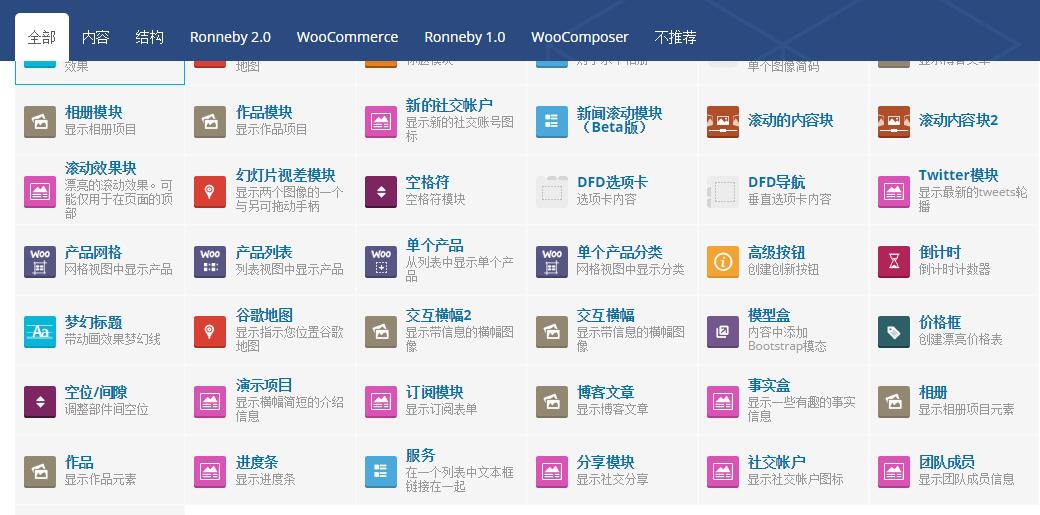Viewport: 1040px width, 515px height.
Task: Switch to the 内容 tab
Action: coord(96,37)
